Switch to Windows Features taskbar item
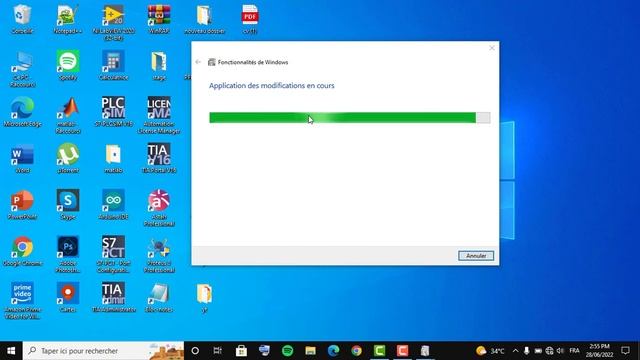The image size is (640, 360). pos(425,351)
